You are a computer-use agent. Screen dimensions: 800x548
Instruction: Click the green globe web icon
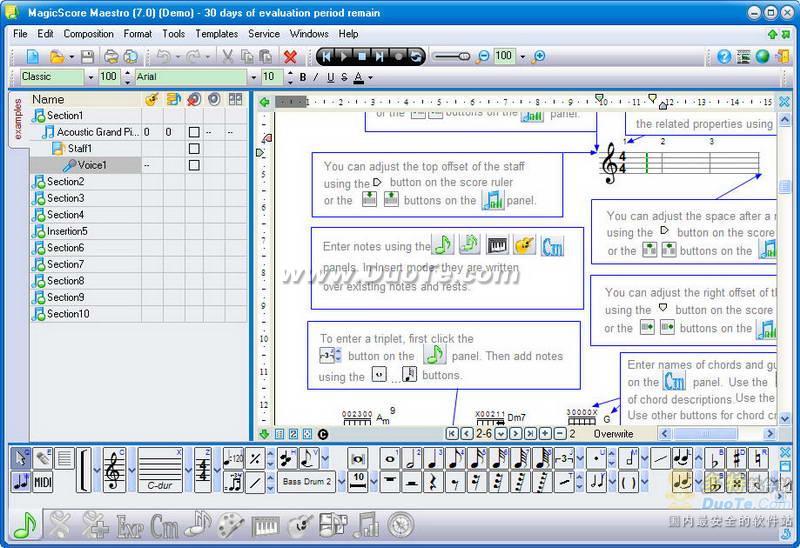762,56
